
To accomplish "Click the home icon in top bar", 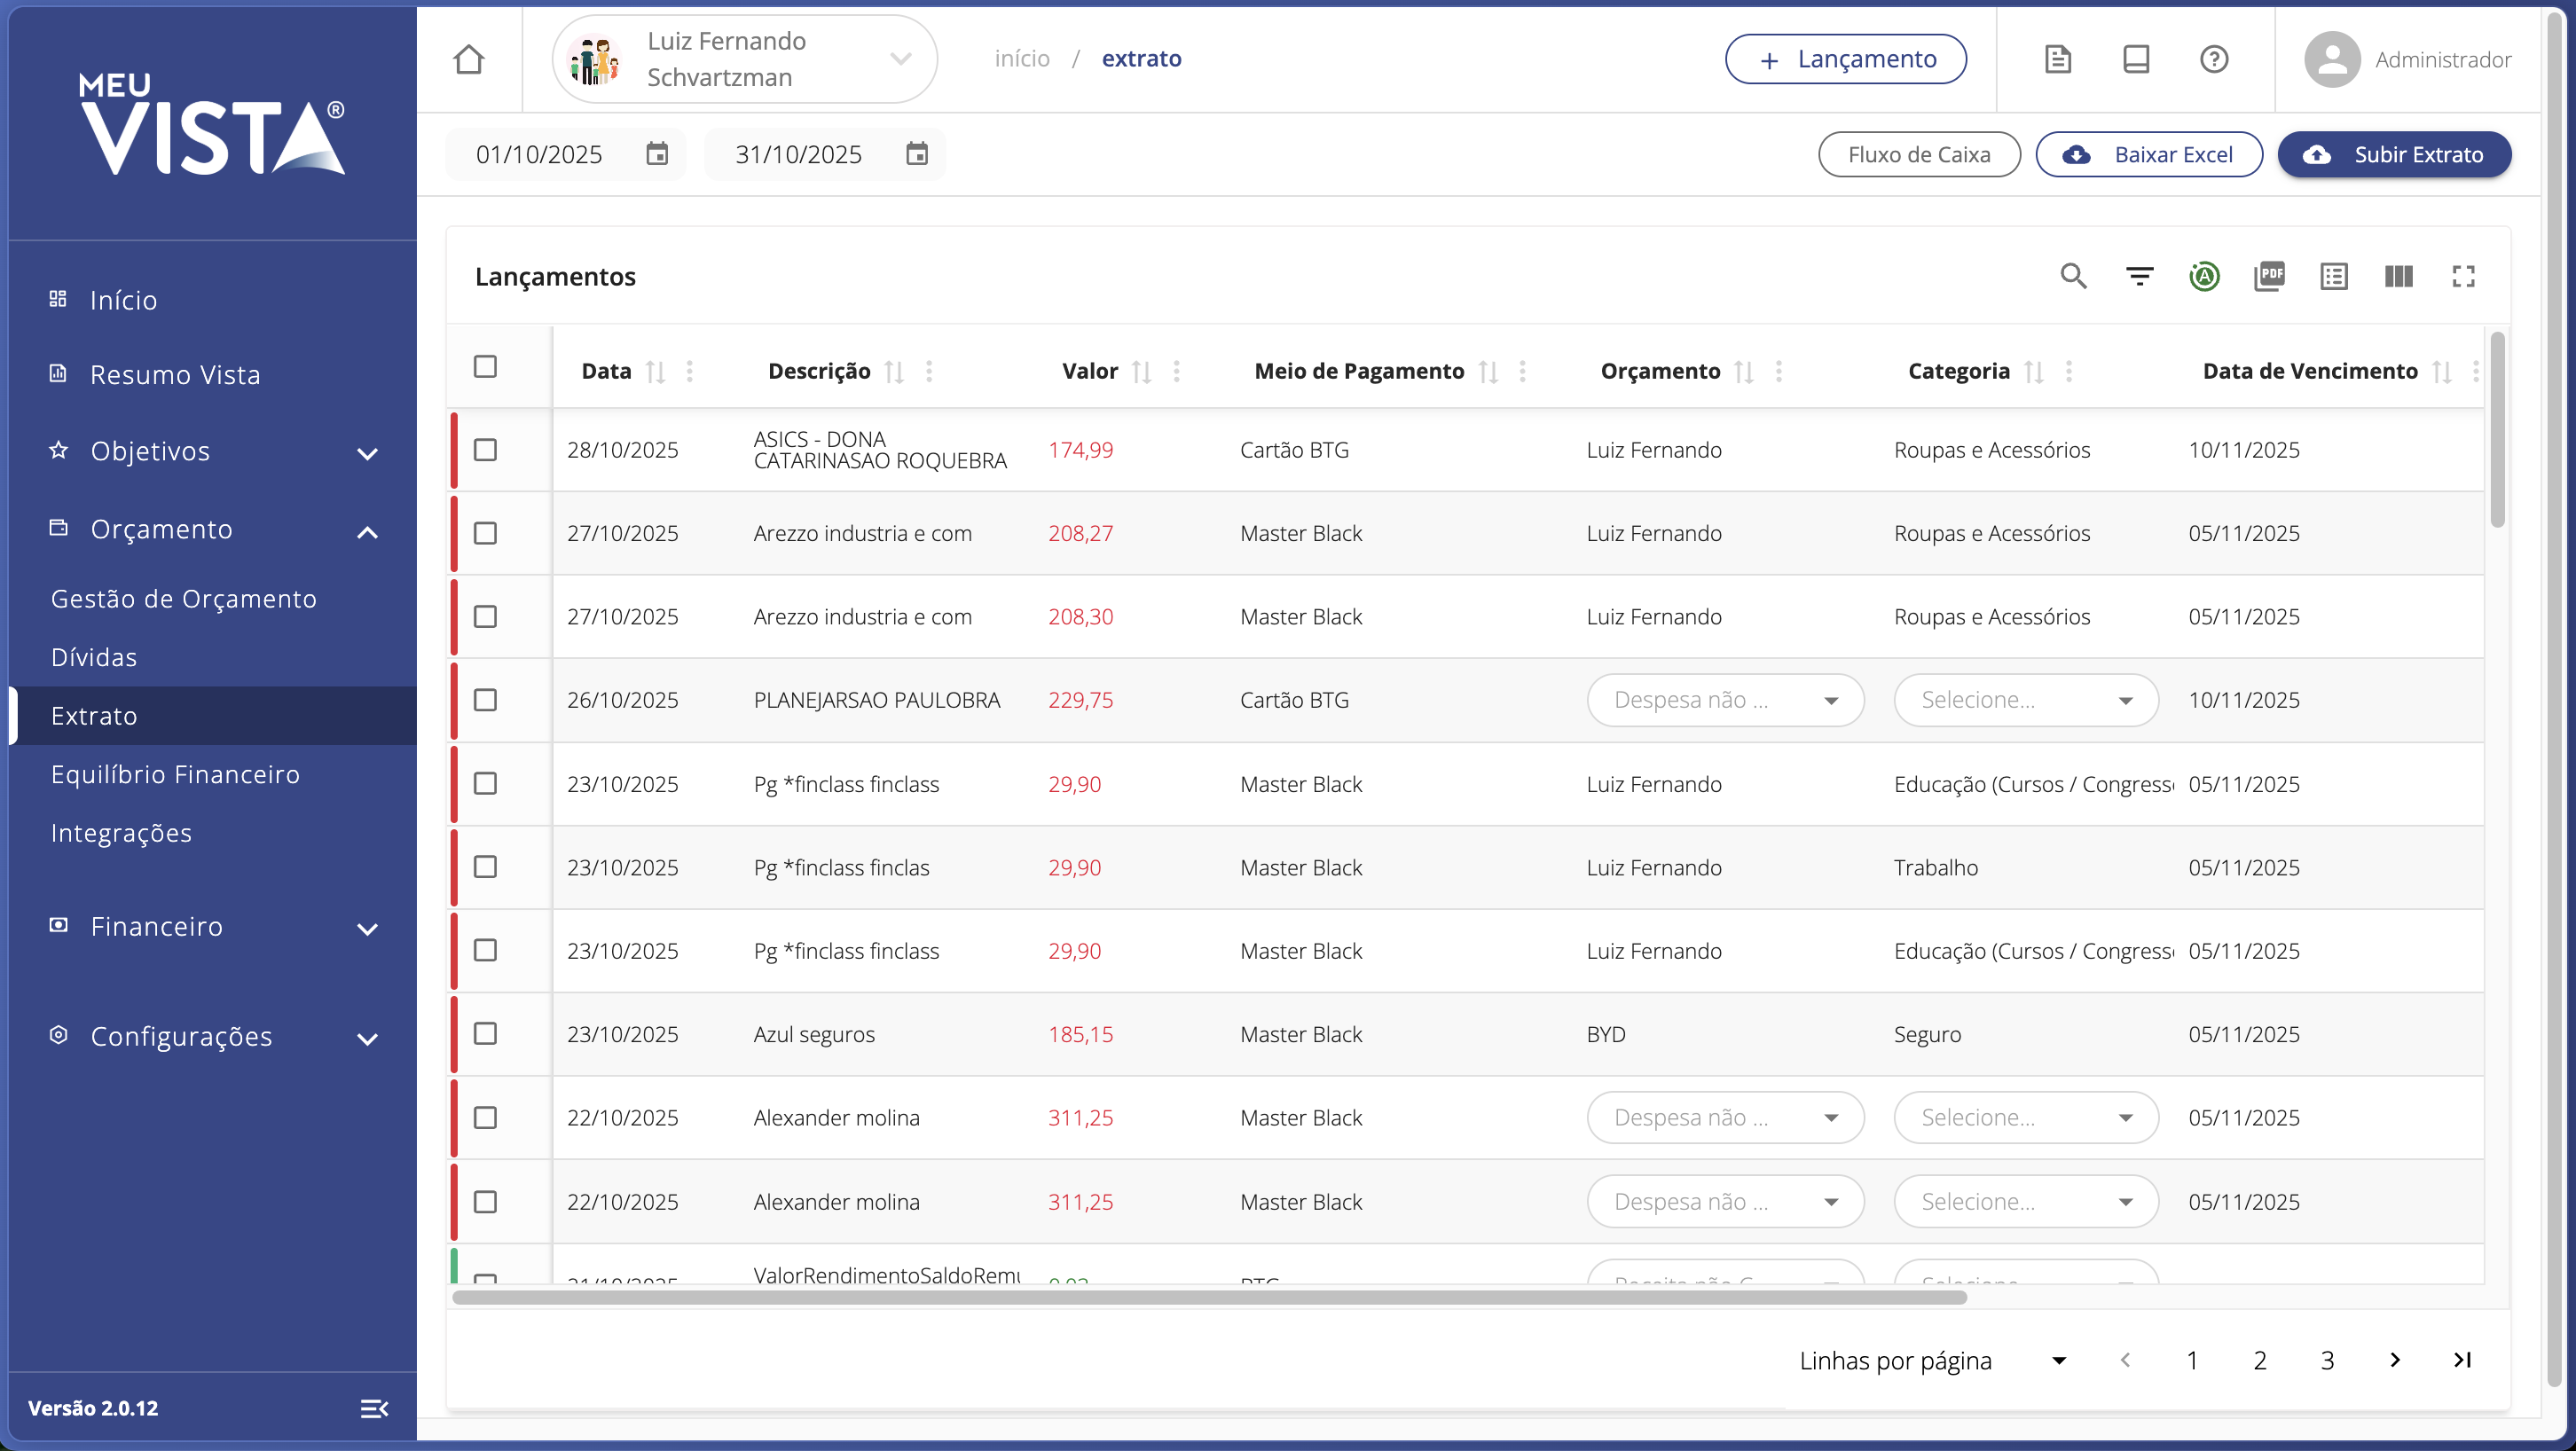I will point(468,60).
